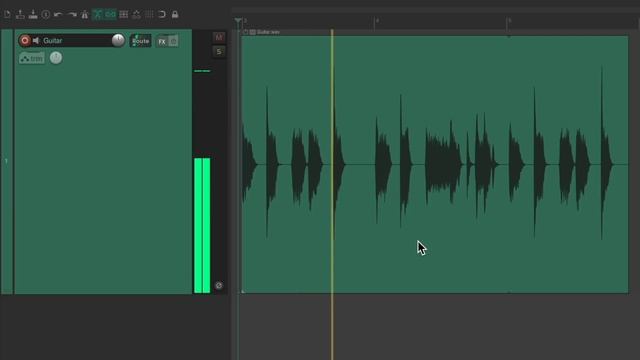This screenshot has width=640, height=360.
Task: Save the project with the toolbar icon
Action: click(33, 15)
